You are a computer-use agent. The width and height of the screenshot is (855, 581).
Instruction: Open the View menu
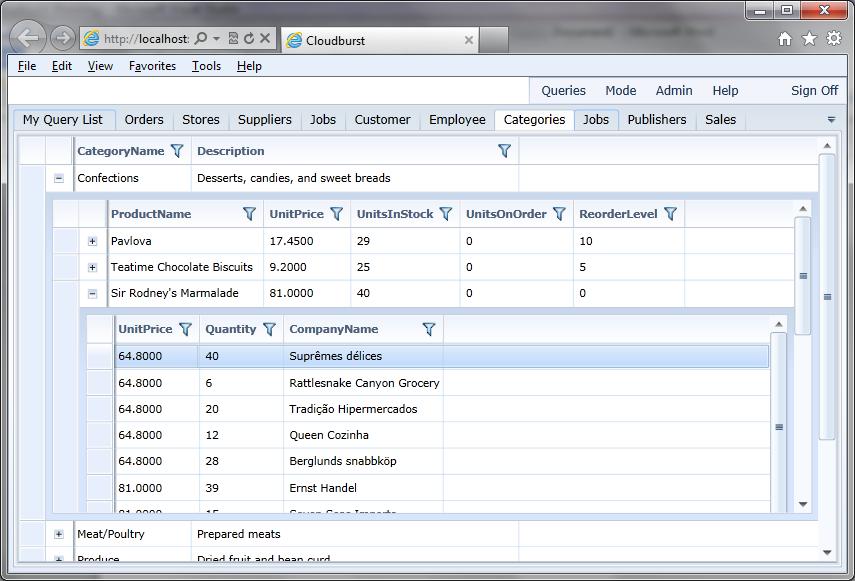(100, 66)
